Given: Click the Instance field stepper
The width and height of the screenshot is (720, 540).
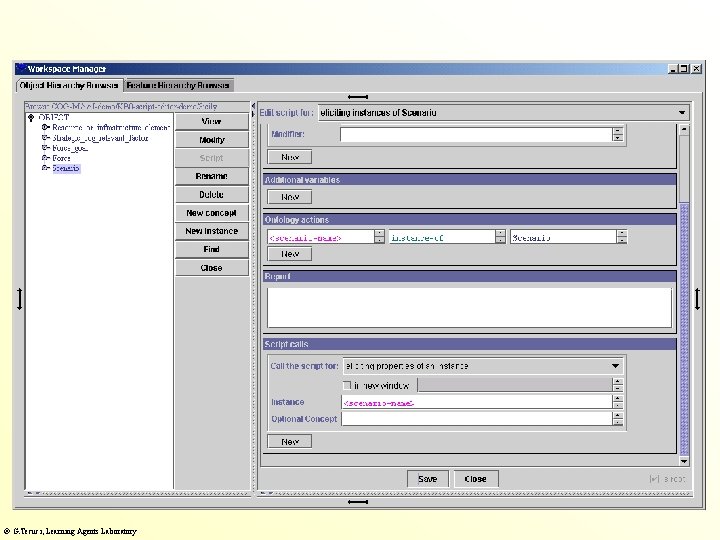Looking at the screenshot, I should 618,402.
